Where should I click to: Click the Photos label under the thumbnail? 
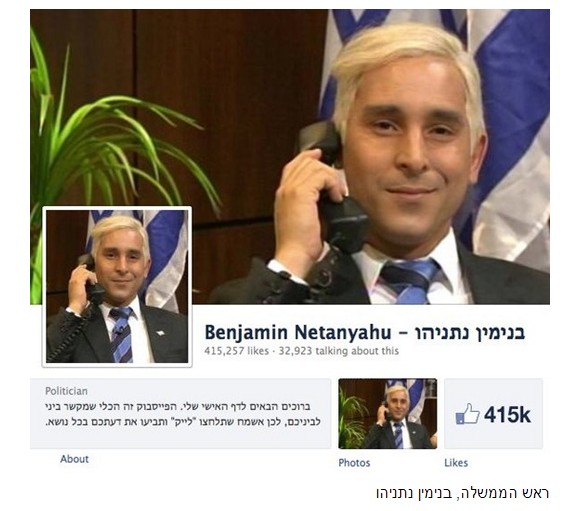point(354,463)
